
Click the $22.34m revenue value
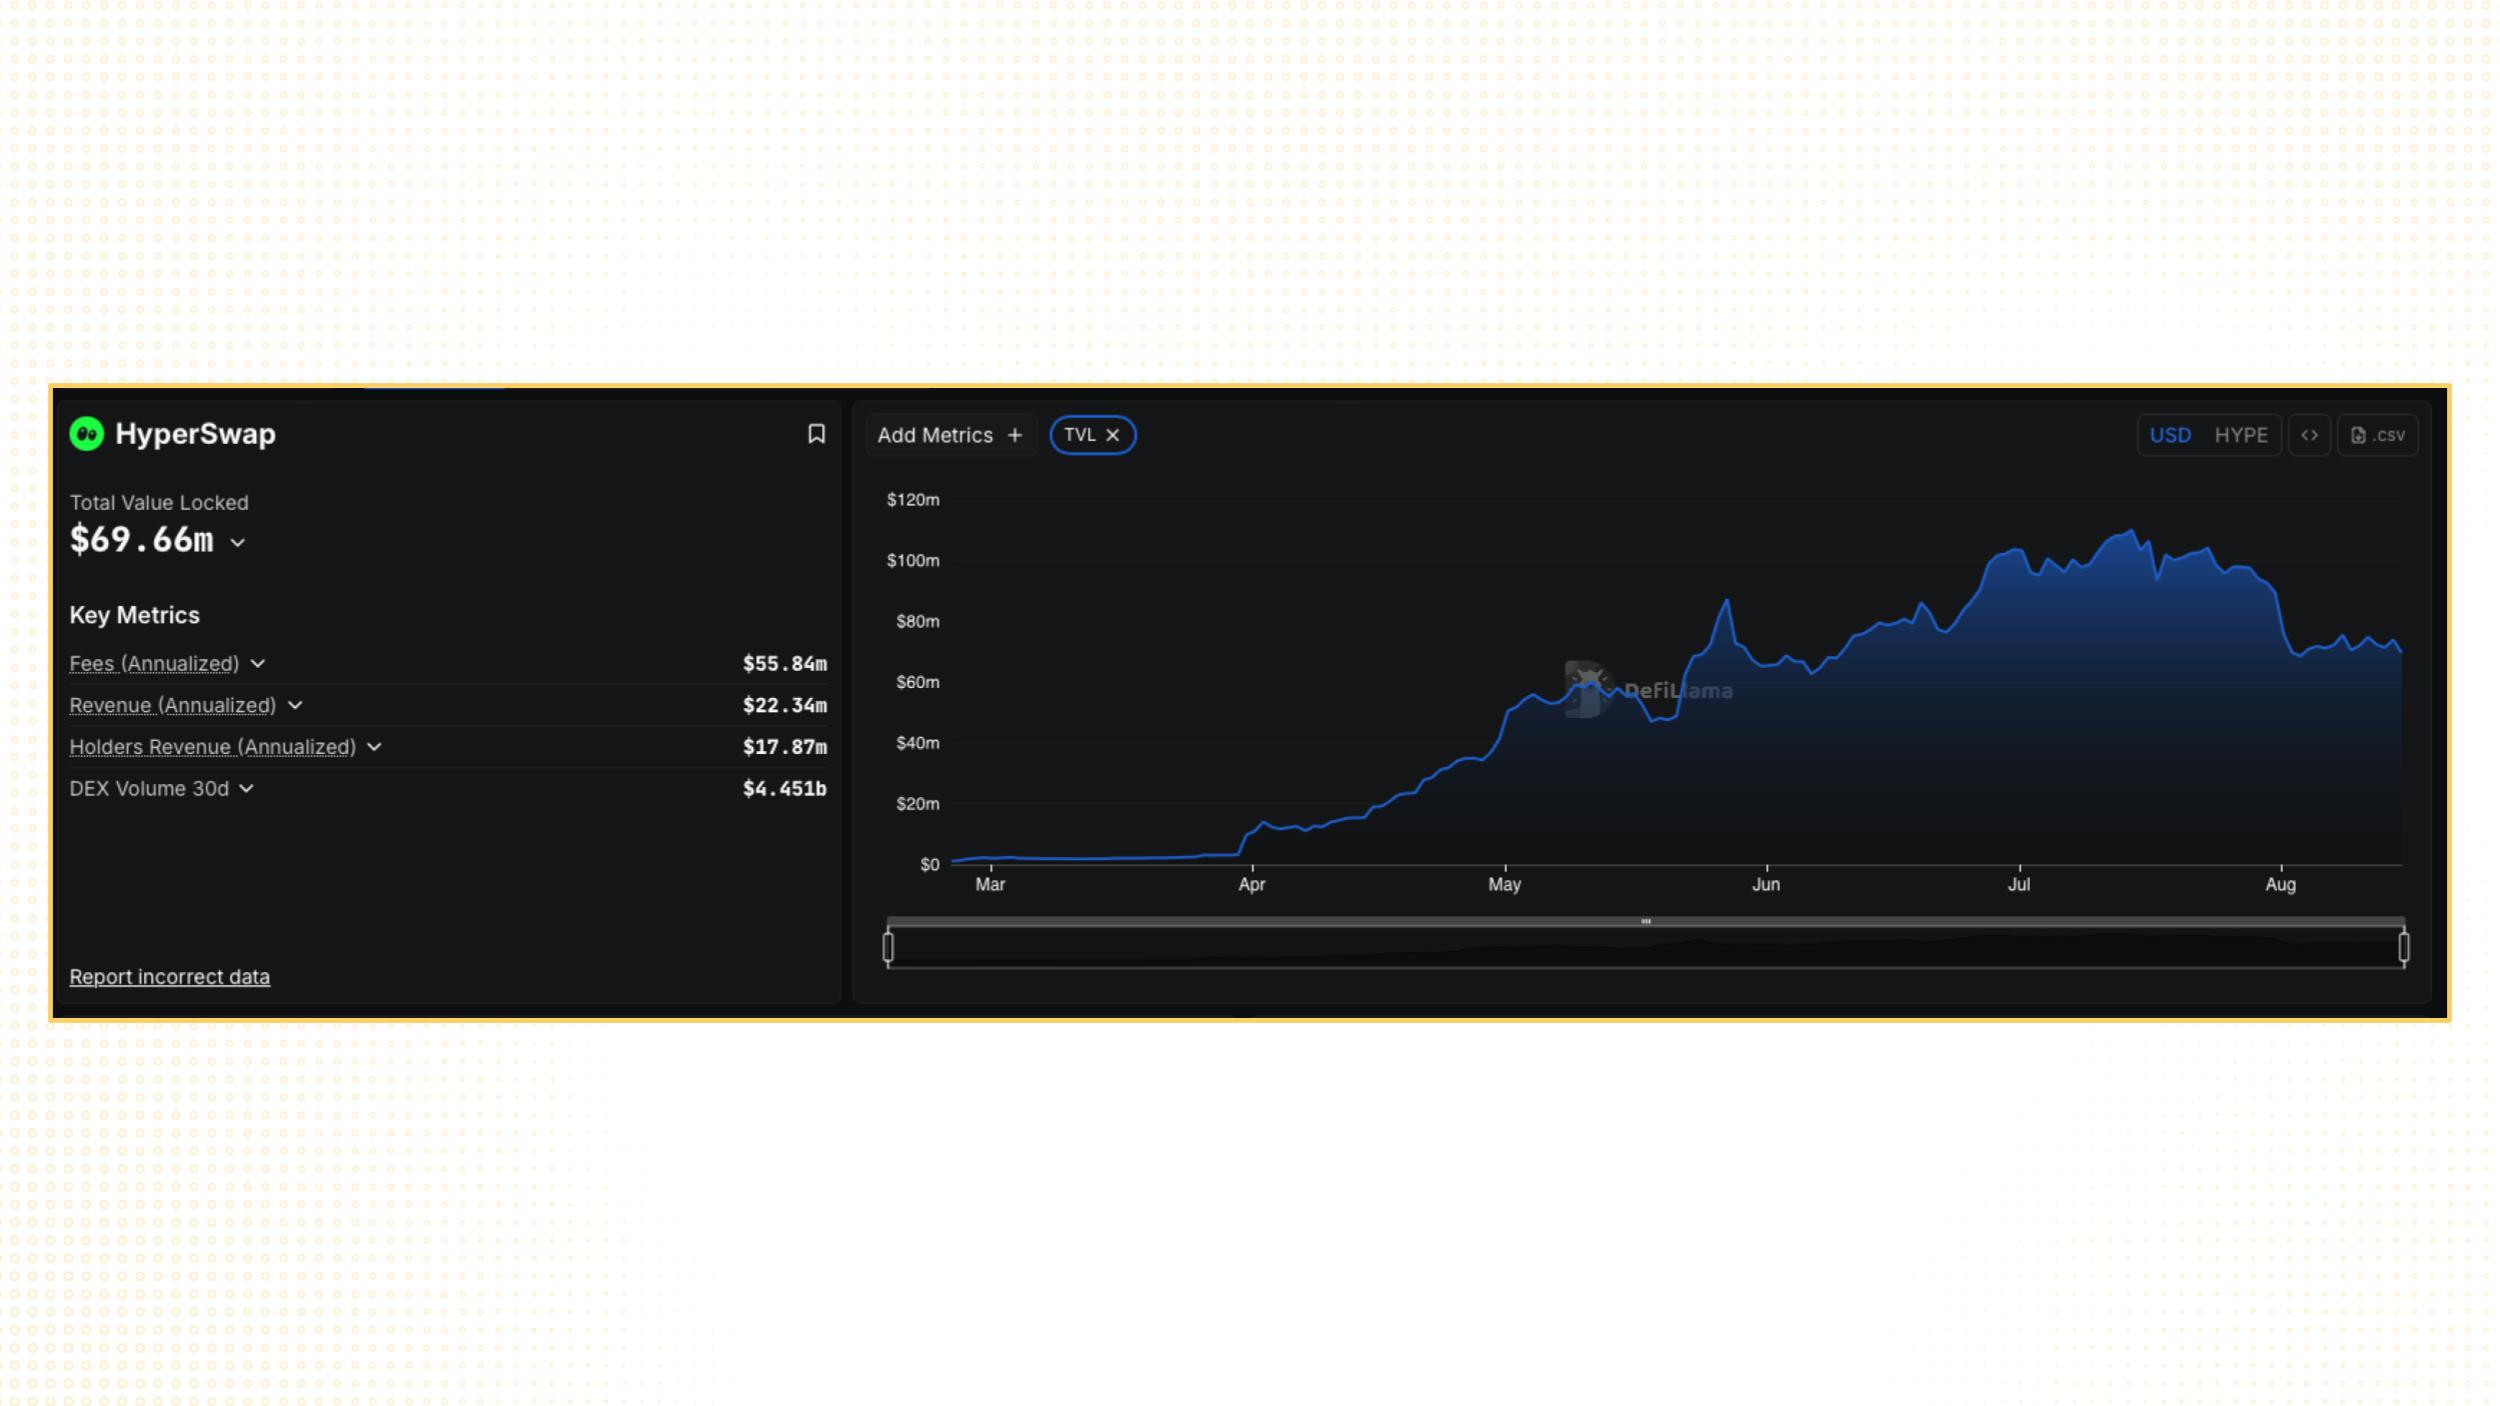(785, 705)
